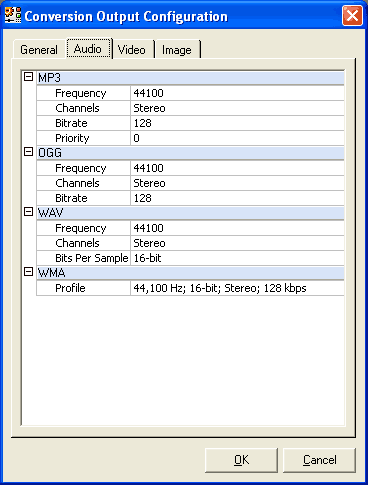Click the application icon in the title bar

tap(13, 15)
